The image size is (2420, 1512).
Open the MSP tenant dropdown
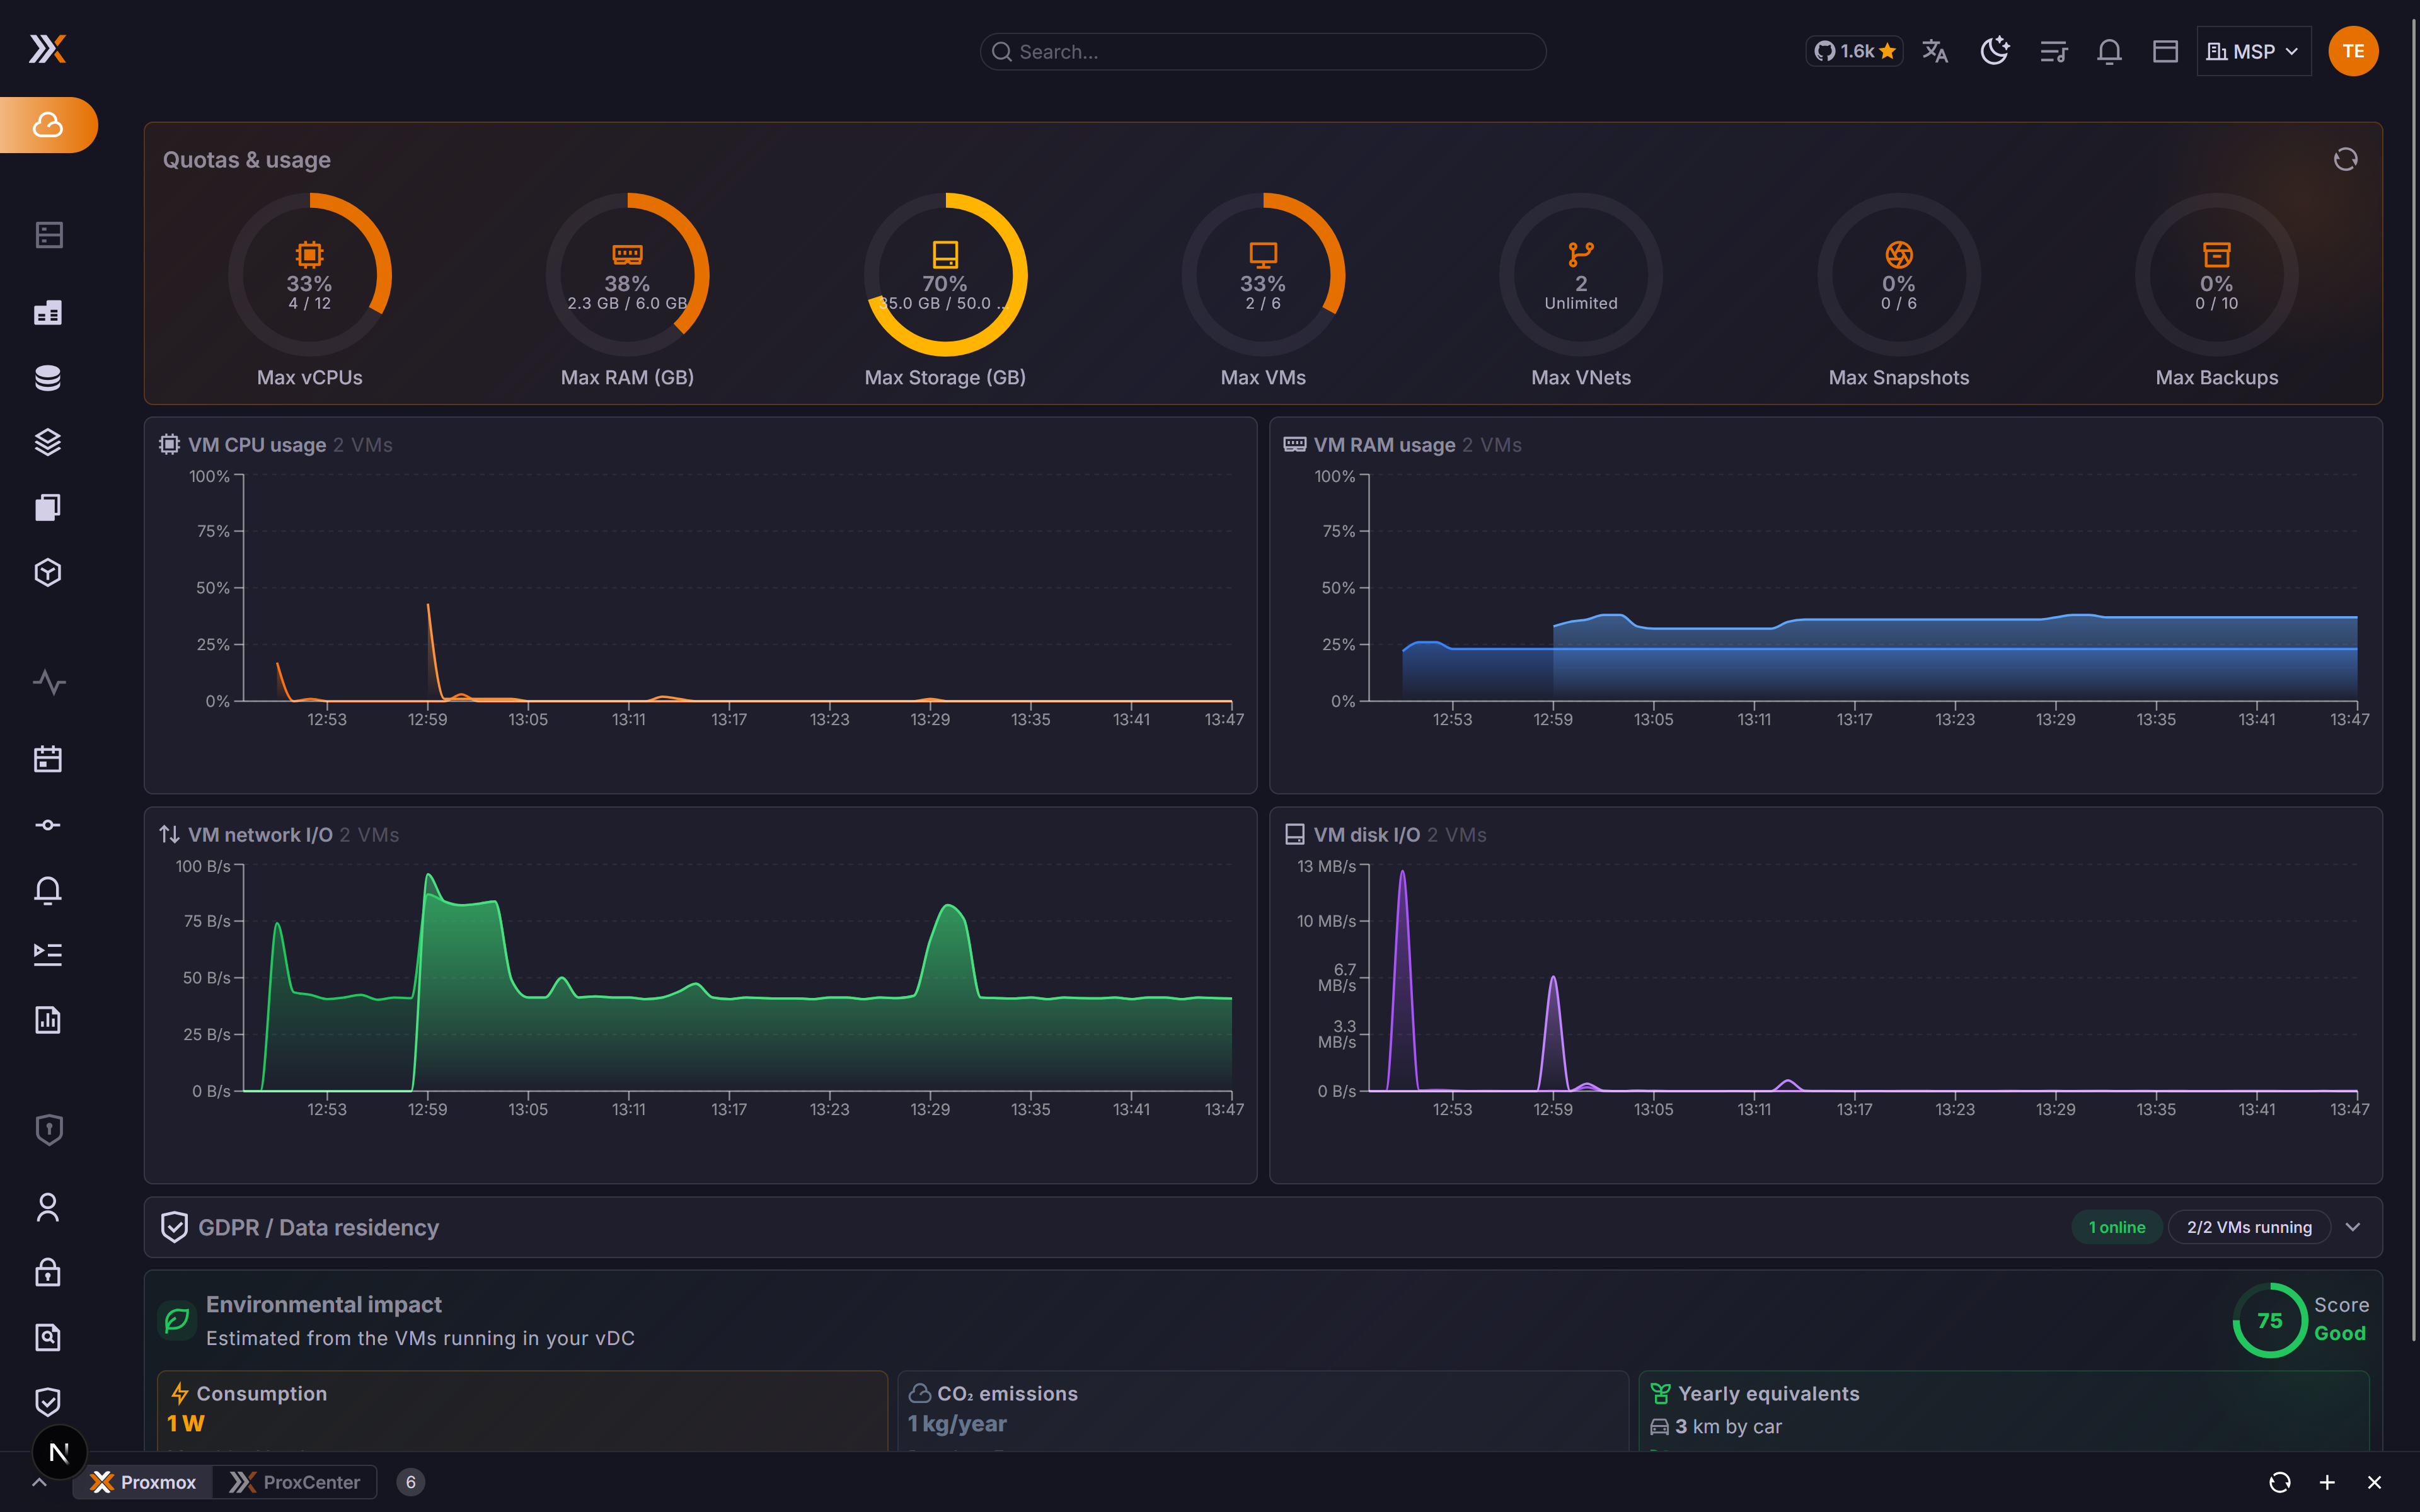tap(2253, 51)
